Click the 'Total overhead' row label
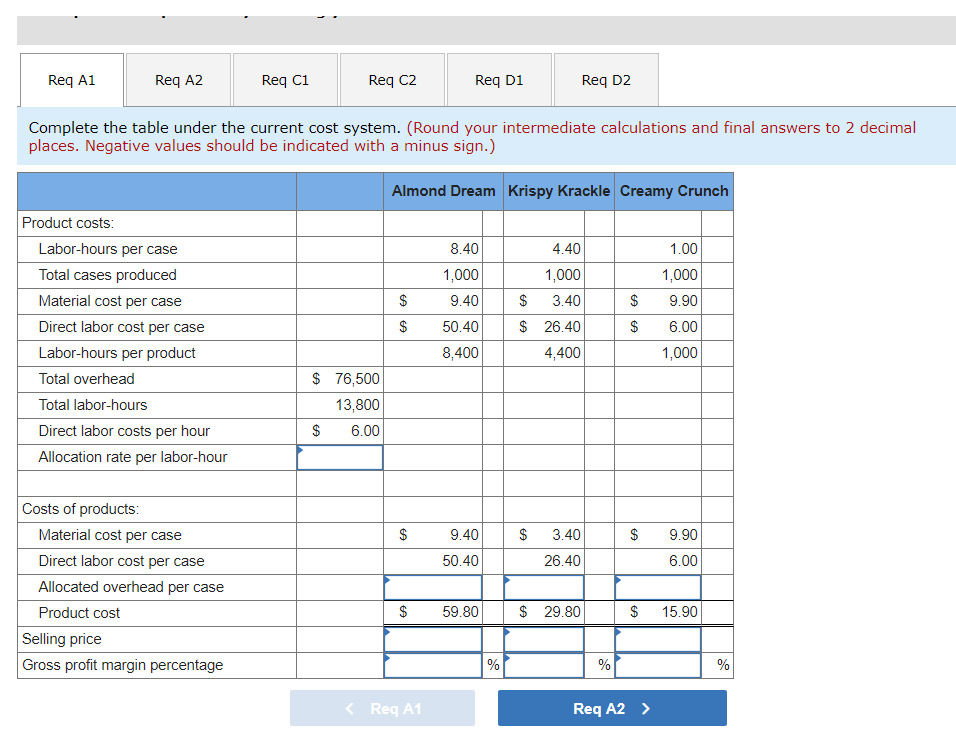Viewport: 956px width, 739px height. pos(87,379)
